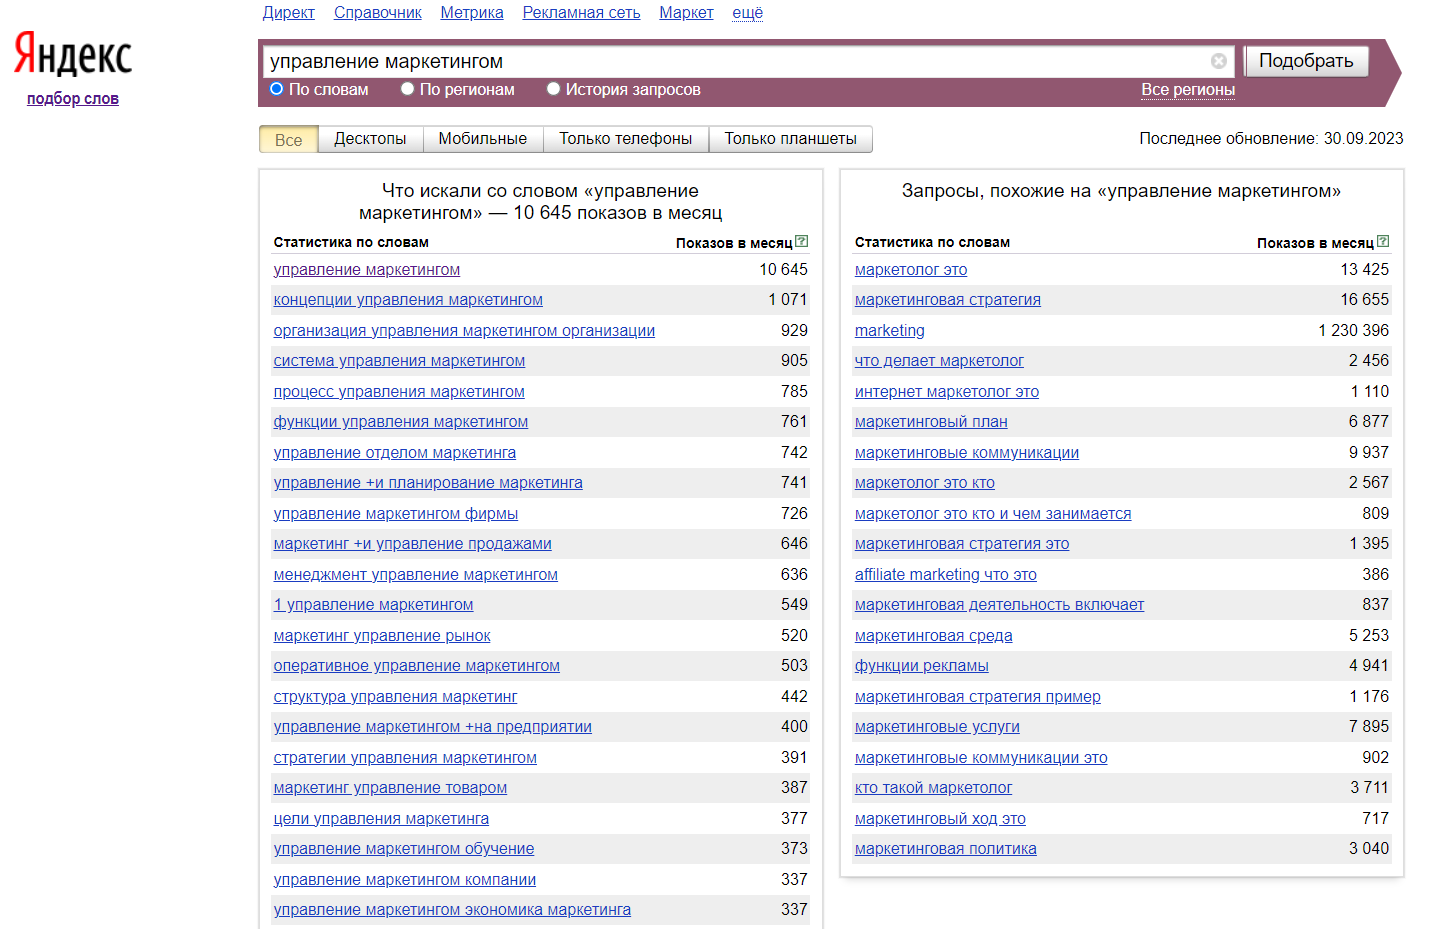Open 'affiliate marketing что это' similar query
The width and height of the screenshot is (1433, 929).
click(946, 574)
